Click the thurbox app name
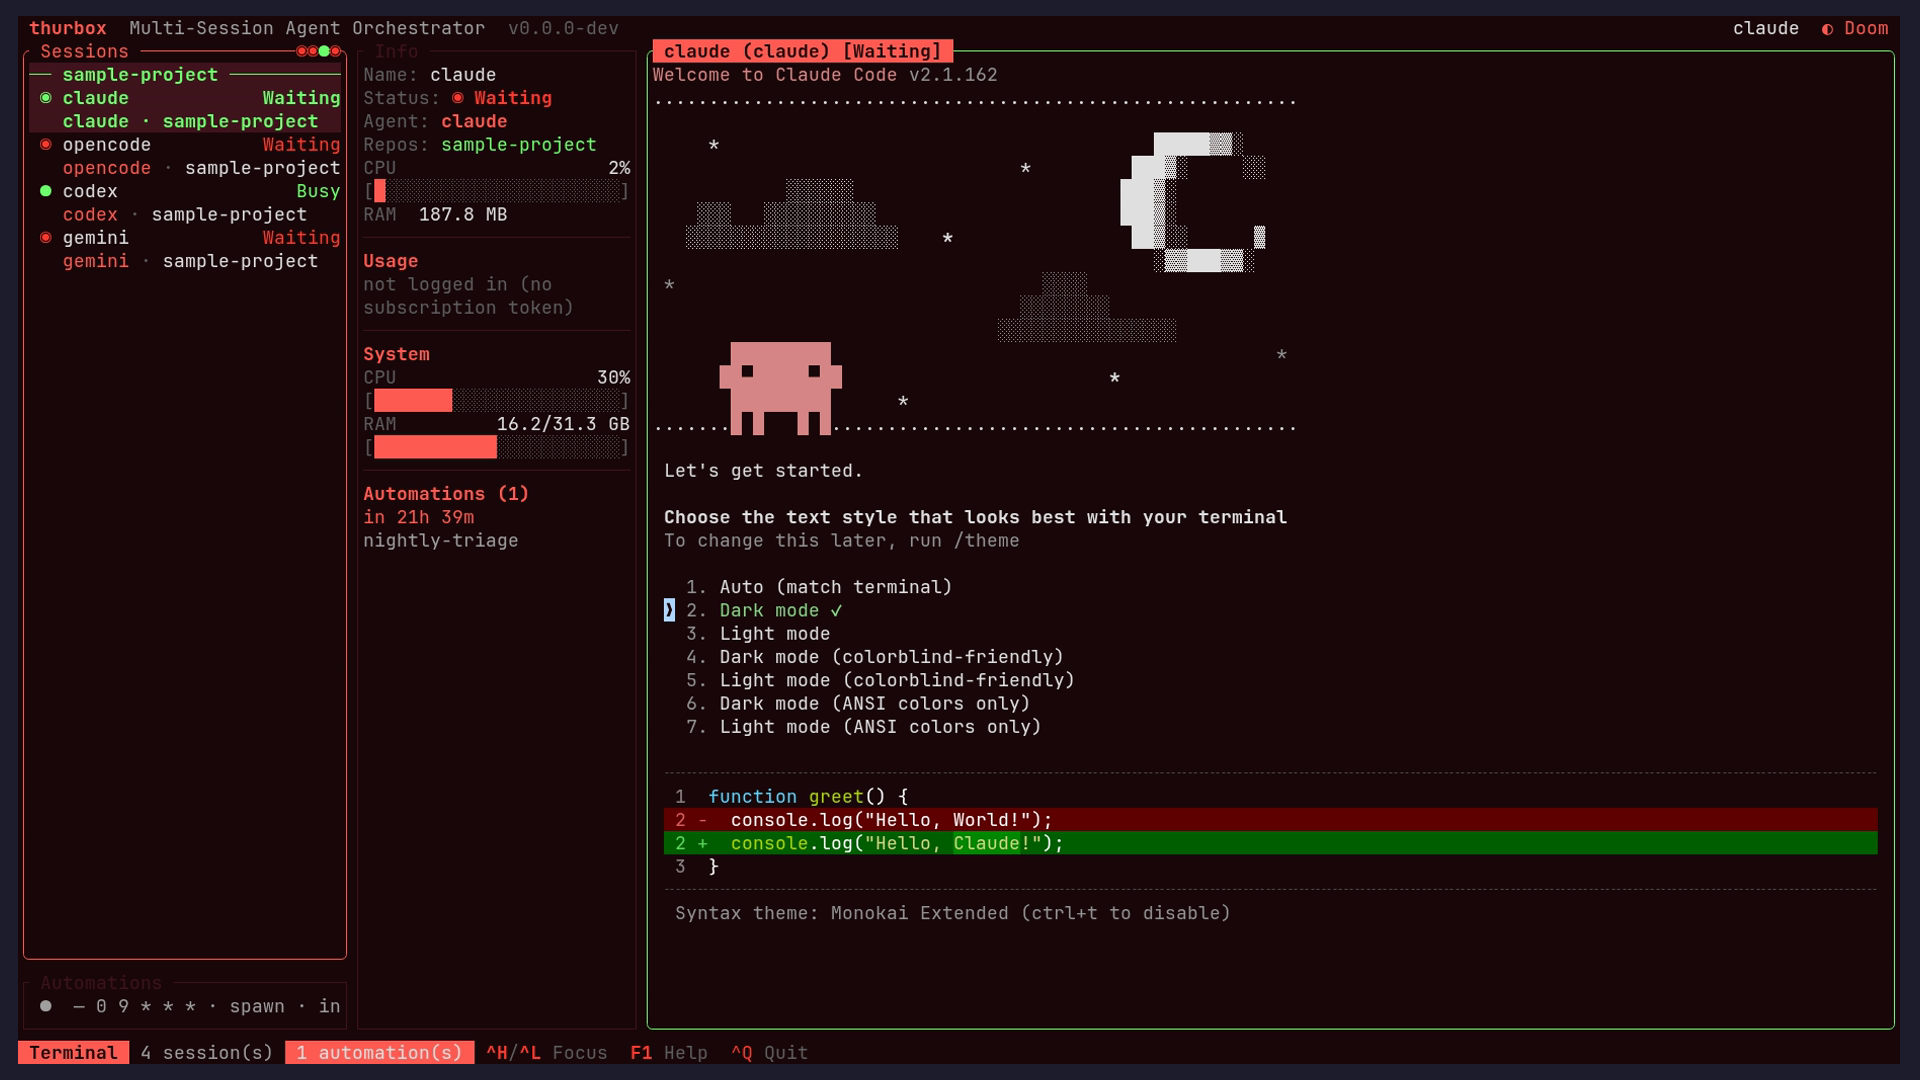Image resolution: width=1920 pixels, height=1080 pixels. [x=68, y=29]
